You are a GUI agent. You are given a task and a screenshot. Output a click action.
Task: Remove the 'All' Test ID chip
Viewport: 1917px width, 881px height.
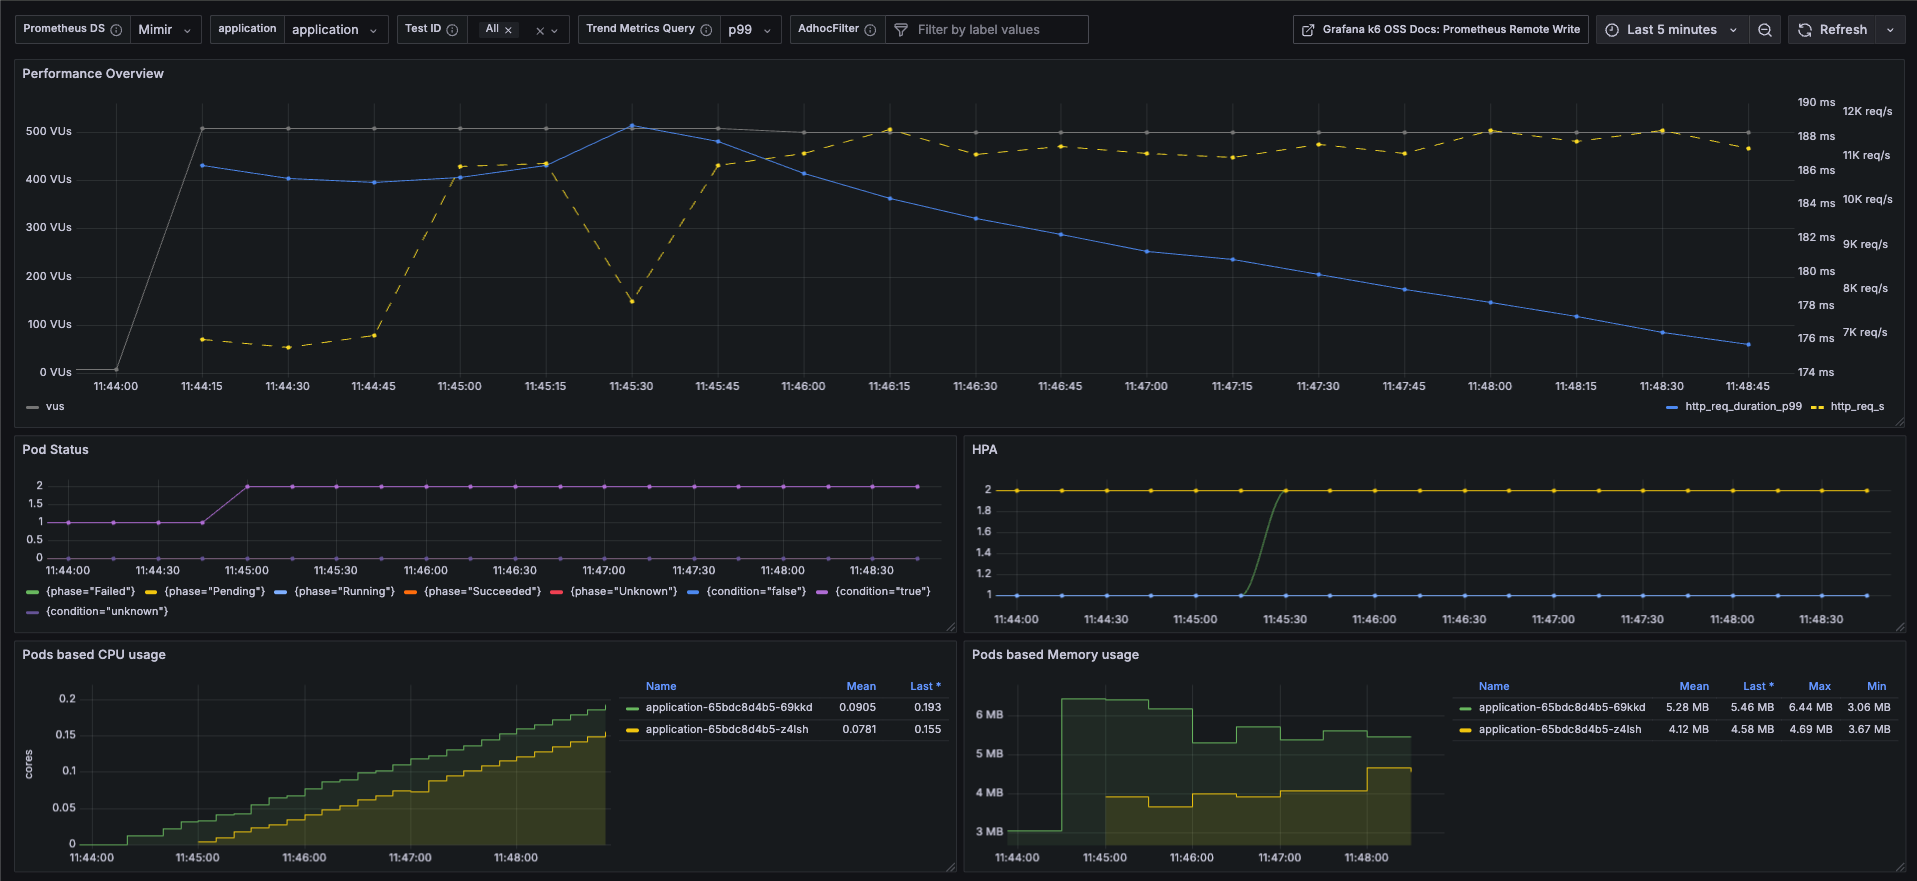pos(508,30)
